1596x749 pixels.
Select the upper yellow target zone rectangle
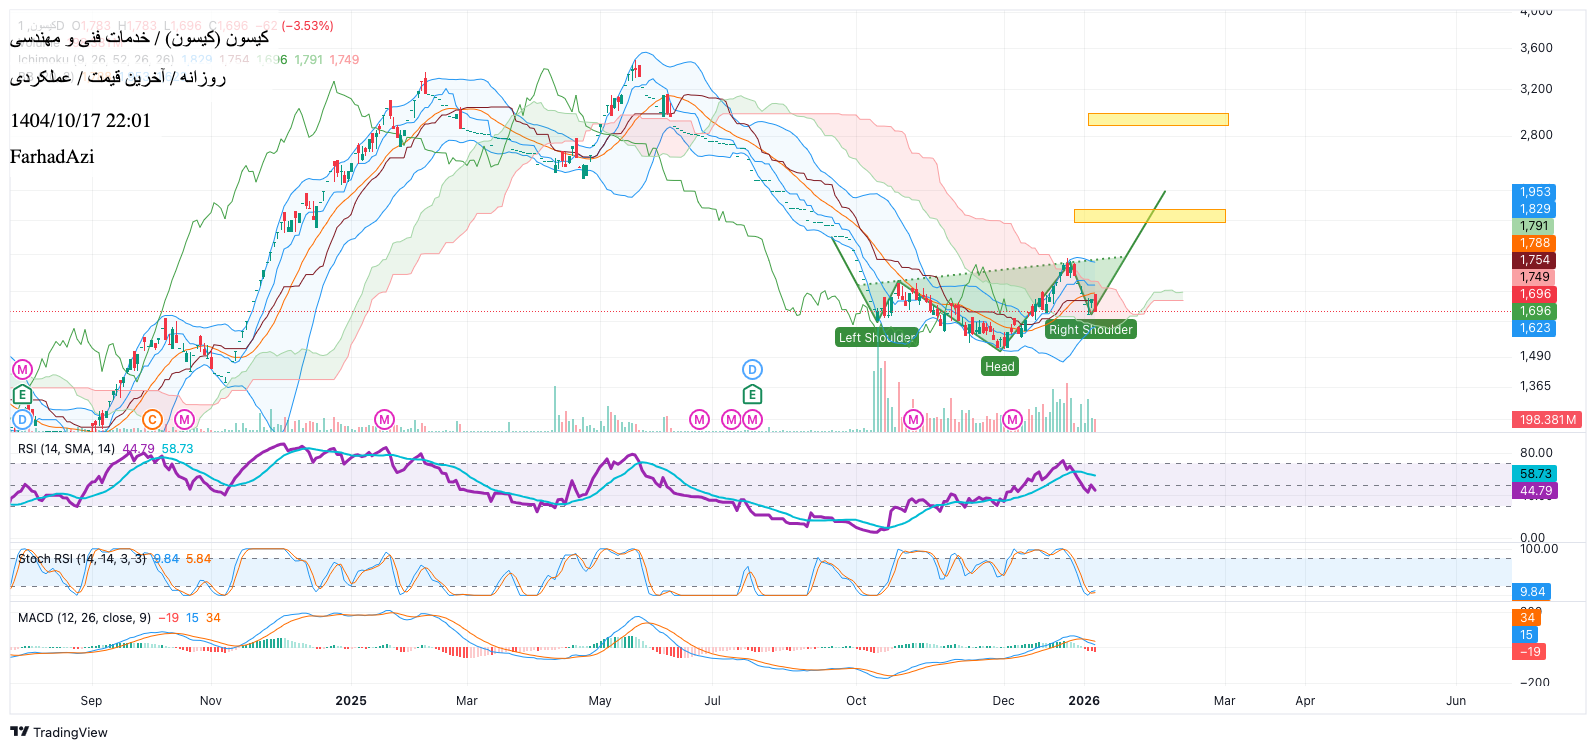click(x=1158, y=120)
